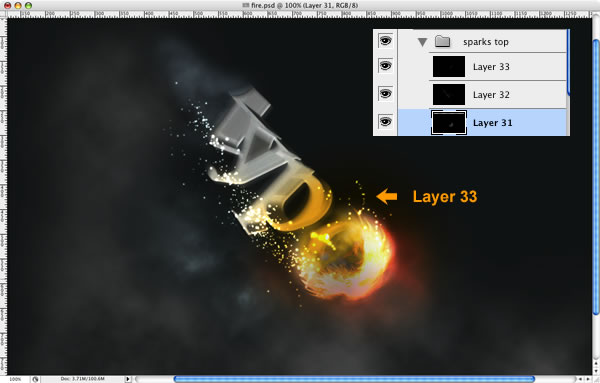Click the fire.psd document icon in title bar
The width and height of the screenshot is (600, 383).
[x=246, y=5]
